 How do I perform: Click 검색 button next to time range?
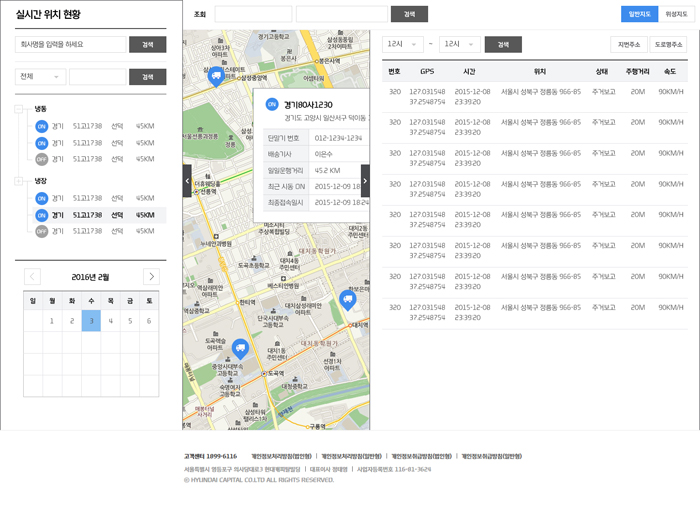tap(503, 44)
